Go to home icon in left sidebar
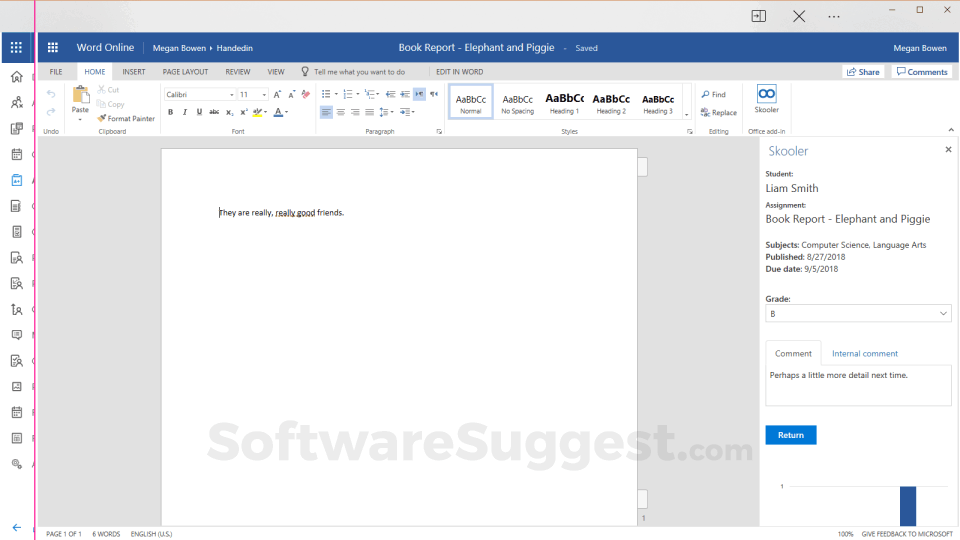The height and width of the screenshot is (540, 960). [17, 77]
